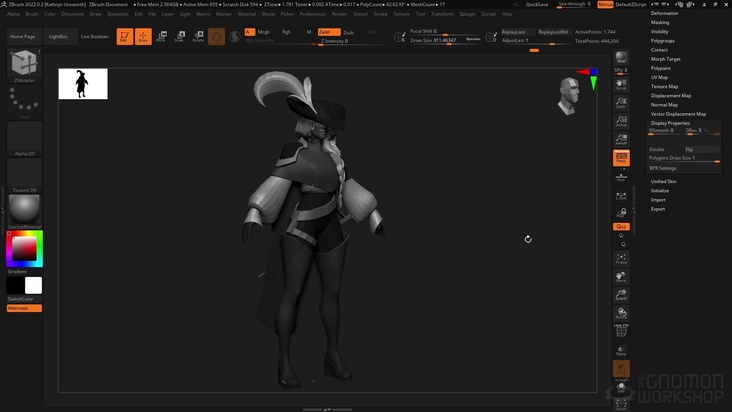Click the Solo mode icon
Screen dimensions: 732x412
click(x=621, y=387)
